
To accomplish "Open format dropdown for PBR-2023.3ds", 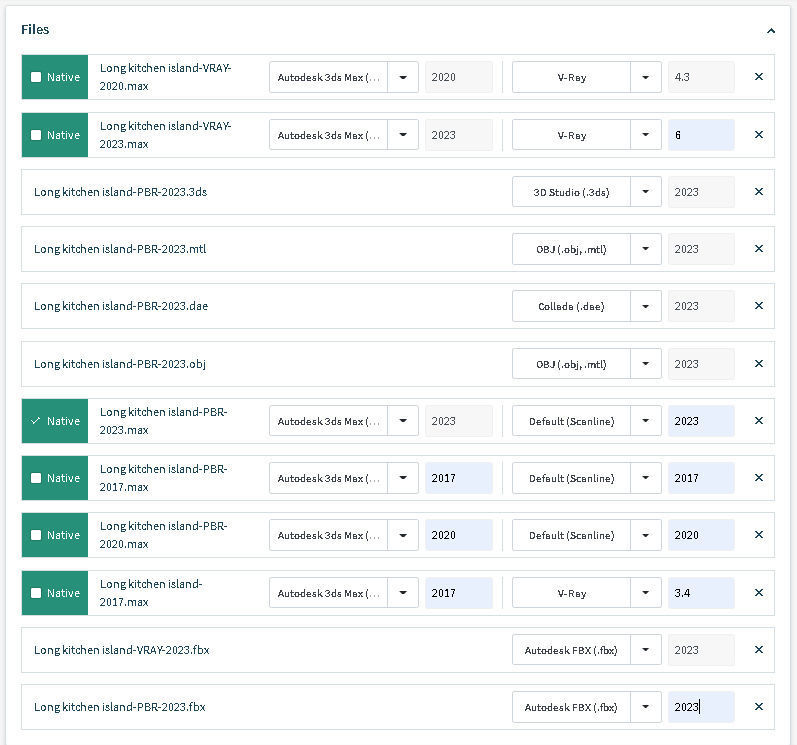I will point(646,192).
